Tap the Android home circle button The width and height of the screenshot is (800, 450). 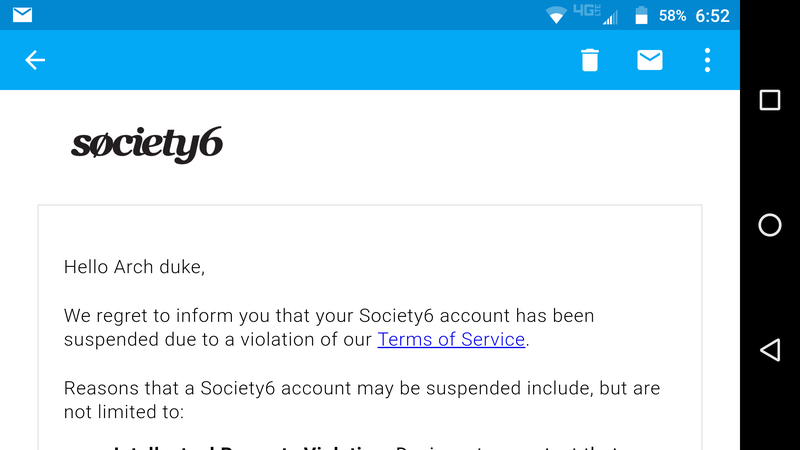(x=769, y=225)
